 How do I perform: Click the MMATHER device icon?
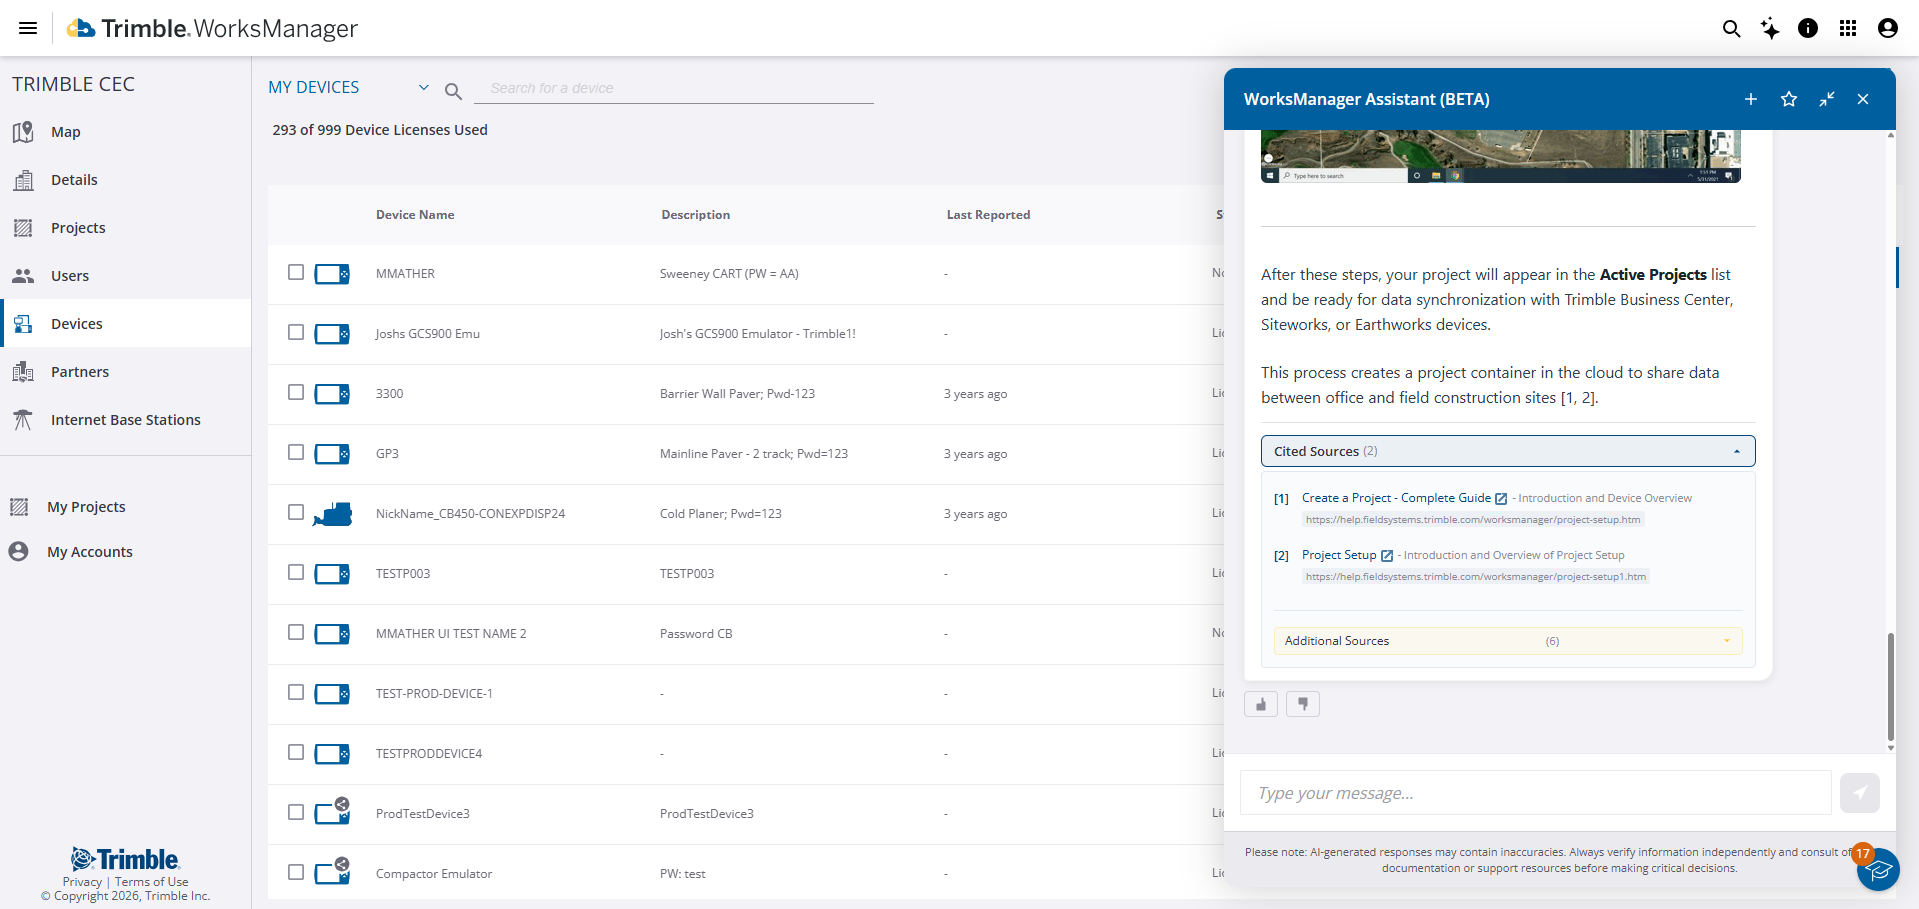332,274
